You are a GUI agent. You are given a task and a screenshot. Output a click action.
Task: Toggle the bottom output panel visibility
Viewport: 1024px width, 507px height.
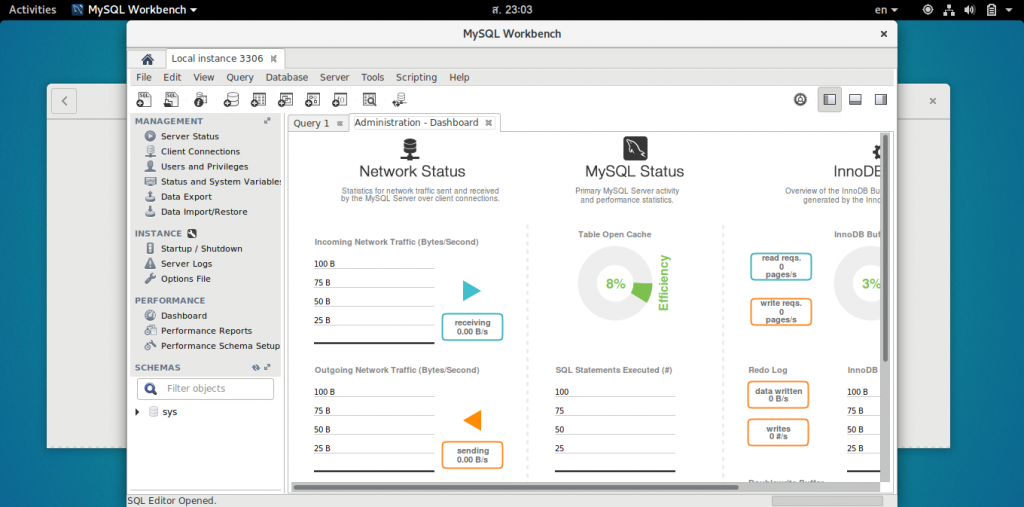tap(856, 99)
